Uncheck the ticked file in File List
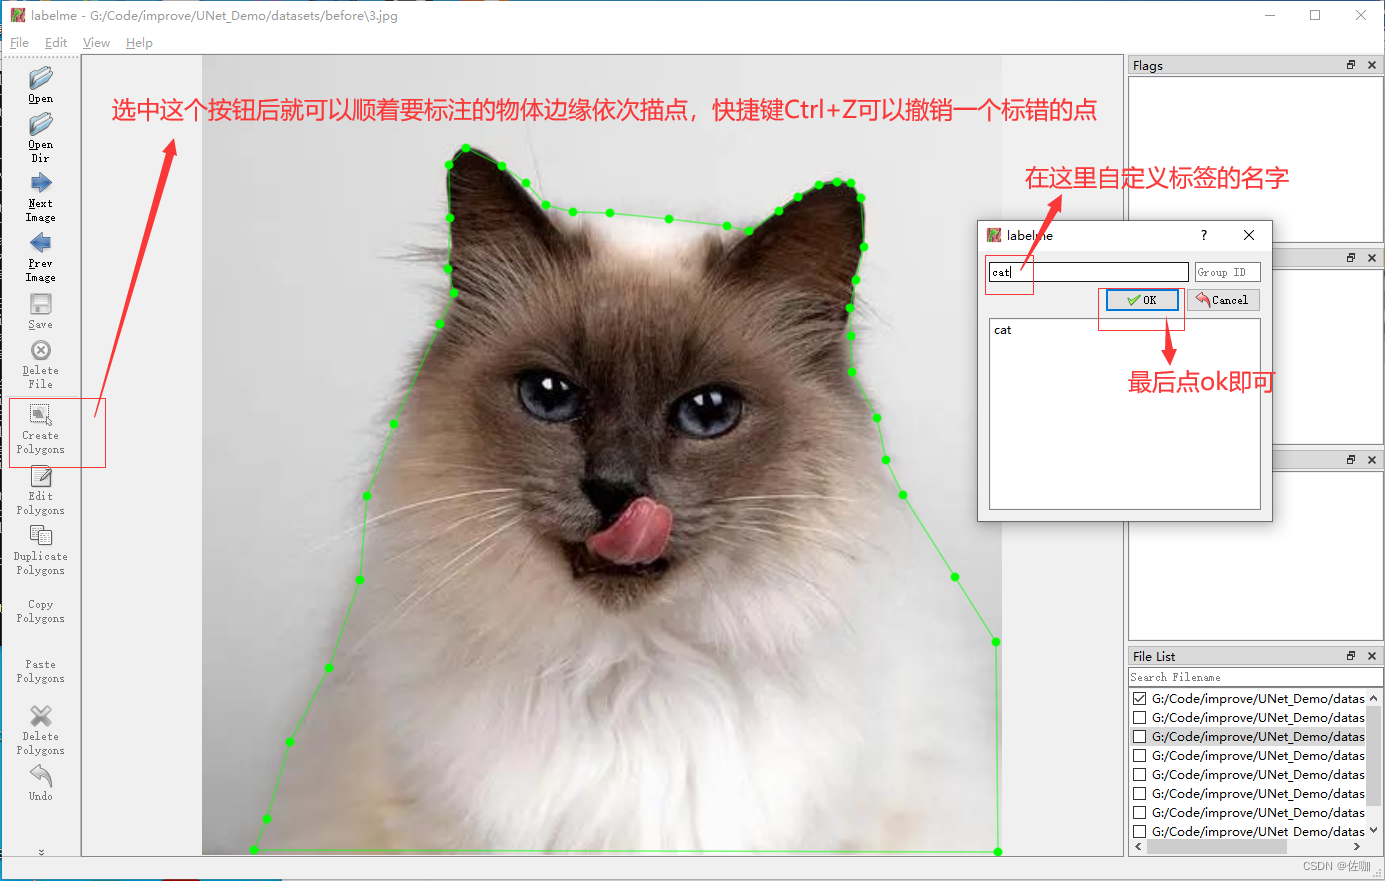Image resolution: width=1385 pixels, height=881 pixels. (1139, 699)
